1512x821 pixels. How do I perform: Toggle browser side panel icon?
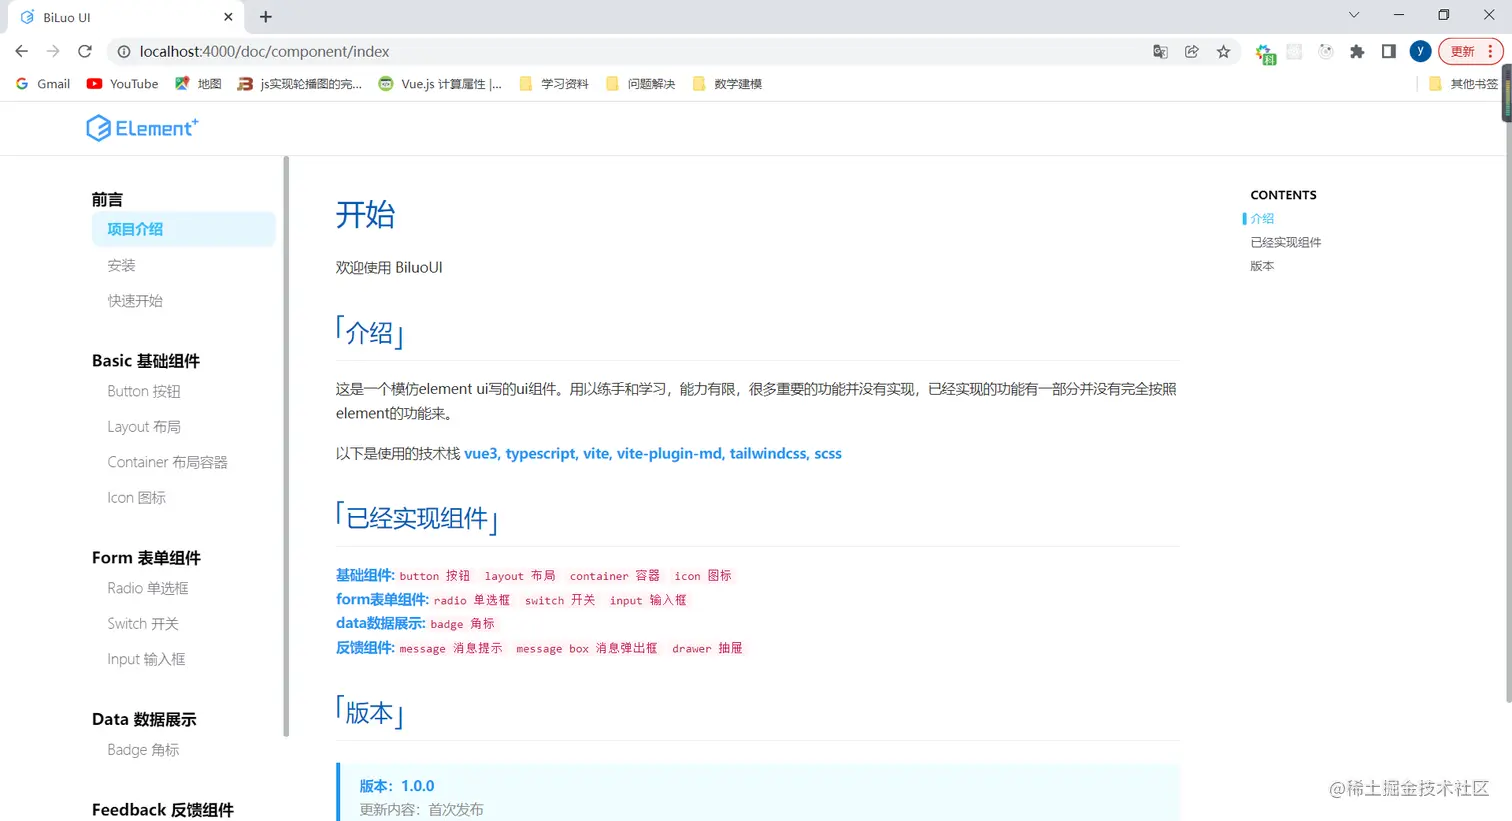click(1388, 51)
